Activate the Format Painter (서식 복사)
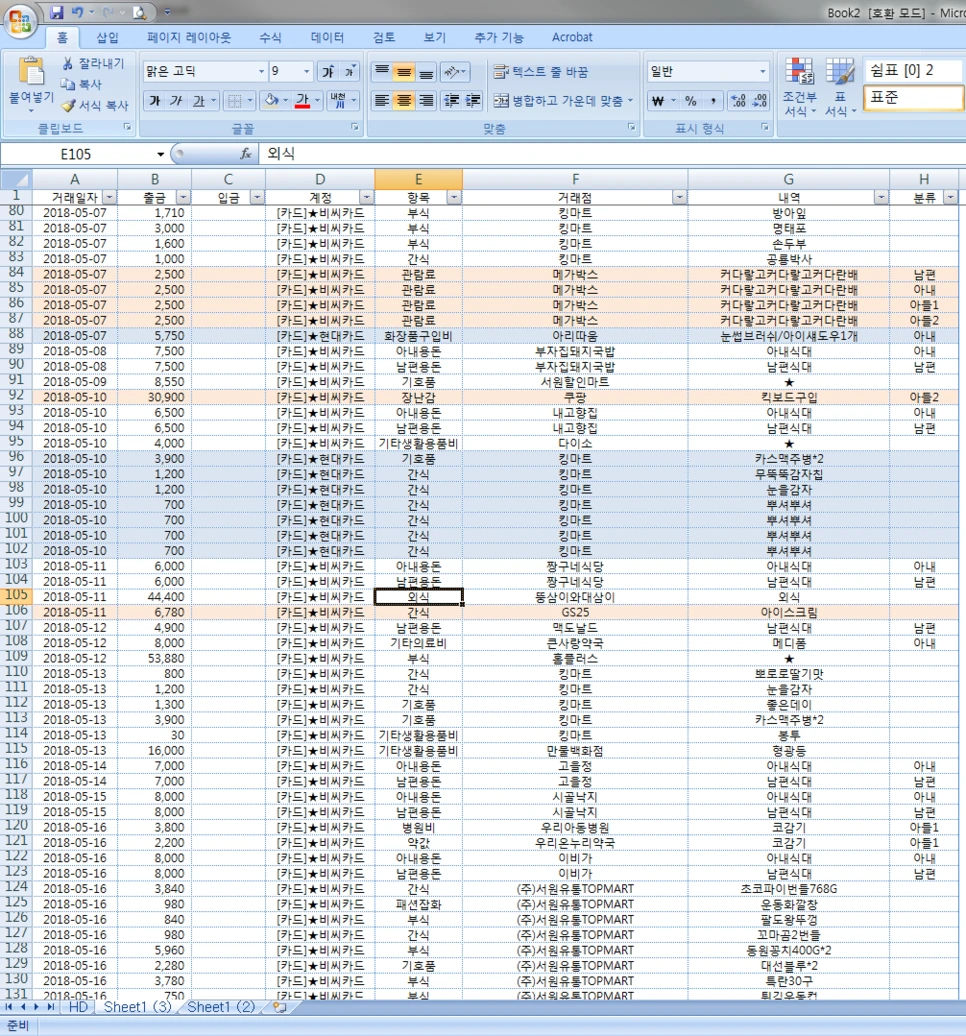Screen dimensions: 966x1036 point(94,105)
